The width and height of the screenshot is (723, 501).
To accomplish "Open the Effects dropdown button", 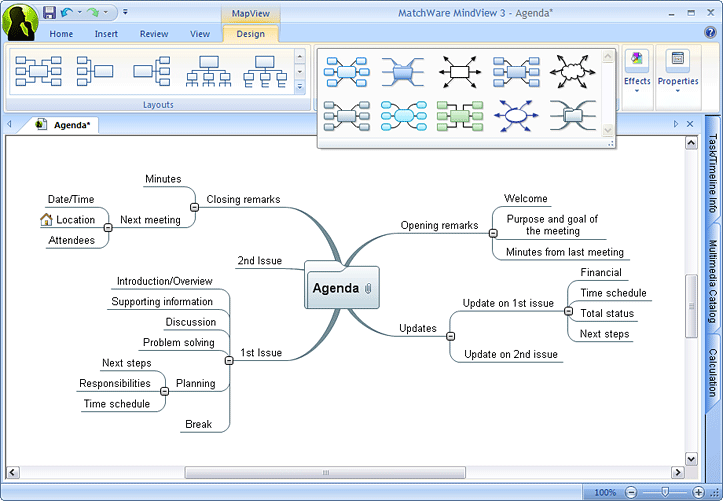I will pos(637,72).
